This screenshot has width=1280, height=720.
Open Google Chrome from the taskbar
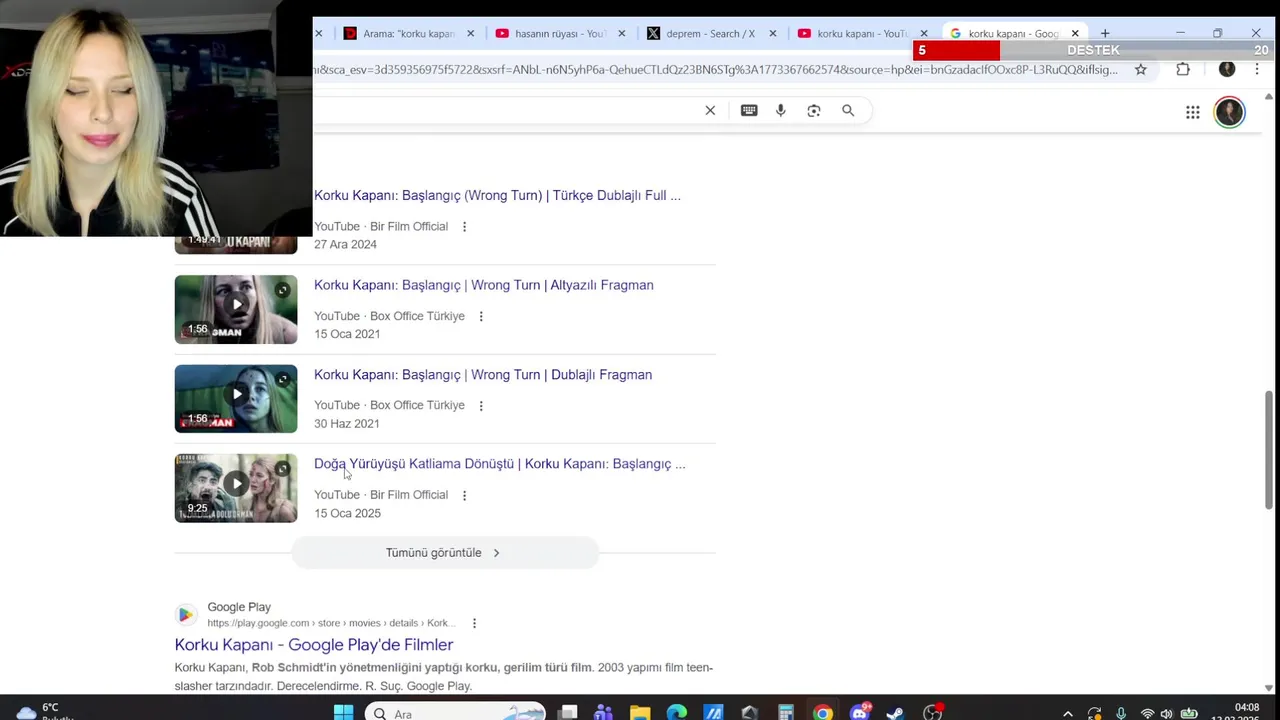coord(822,712)
